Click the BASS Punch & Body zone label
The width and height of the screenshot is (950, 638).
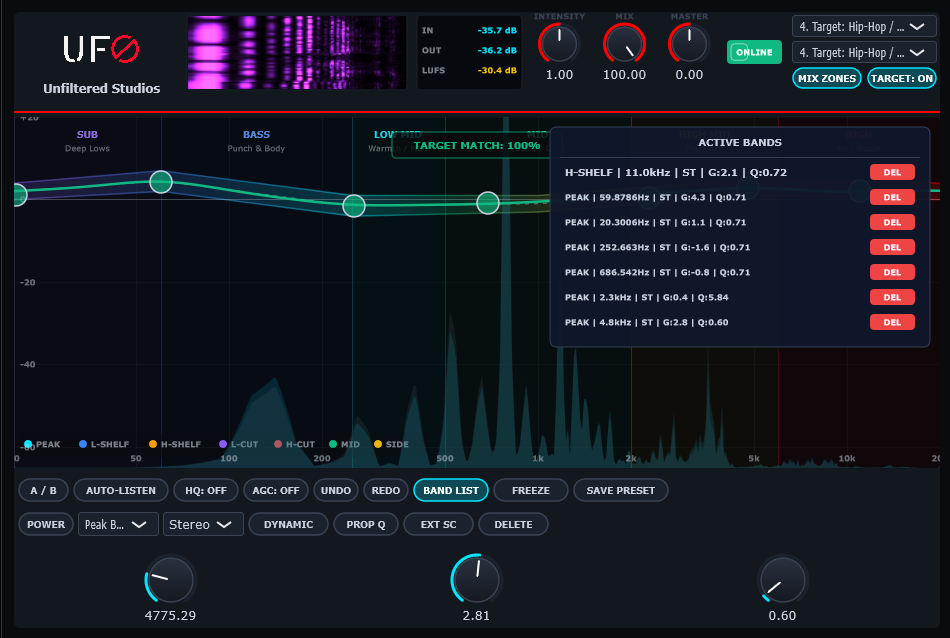point(256,141)
